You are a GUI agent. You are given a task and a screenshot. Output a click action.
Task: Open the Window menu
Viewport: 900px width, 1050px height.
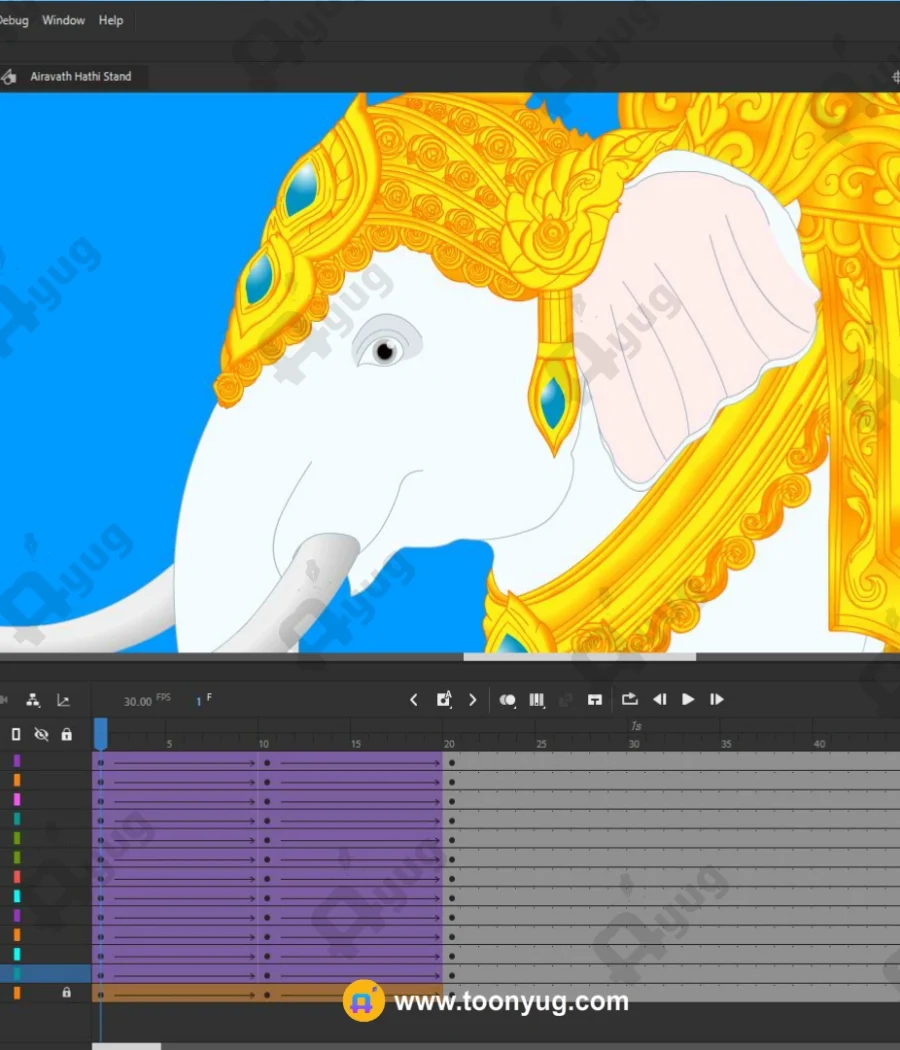[x=63, y=20]
